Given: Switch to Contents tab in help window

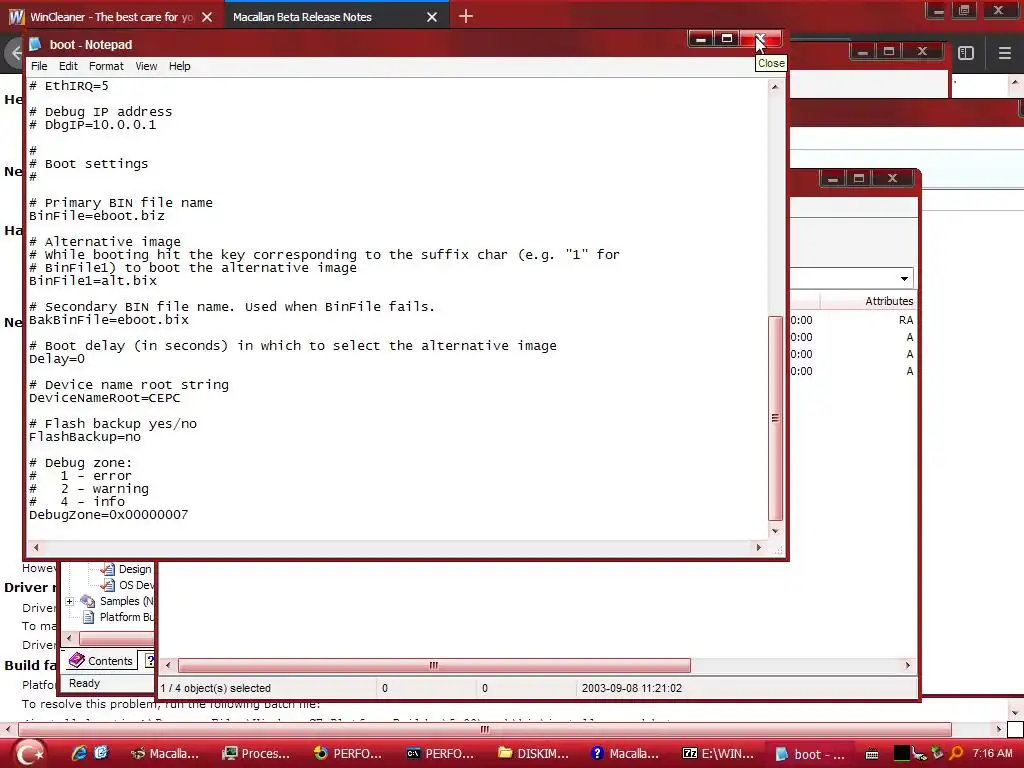Looking at the screenshot, I should click(x=101, y=661).
